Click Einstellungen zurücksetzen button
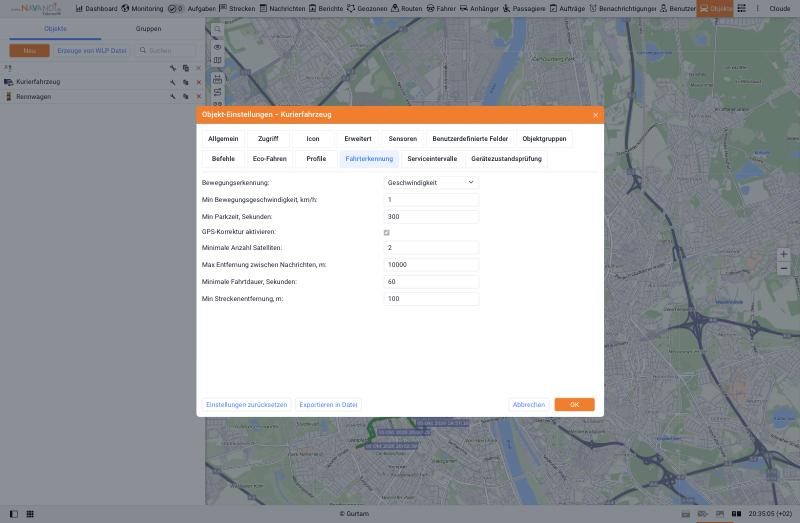Image resolution: width=800 pixels, height=523 pixels. coord(246,405)
